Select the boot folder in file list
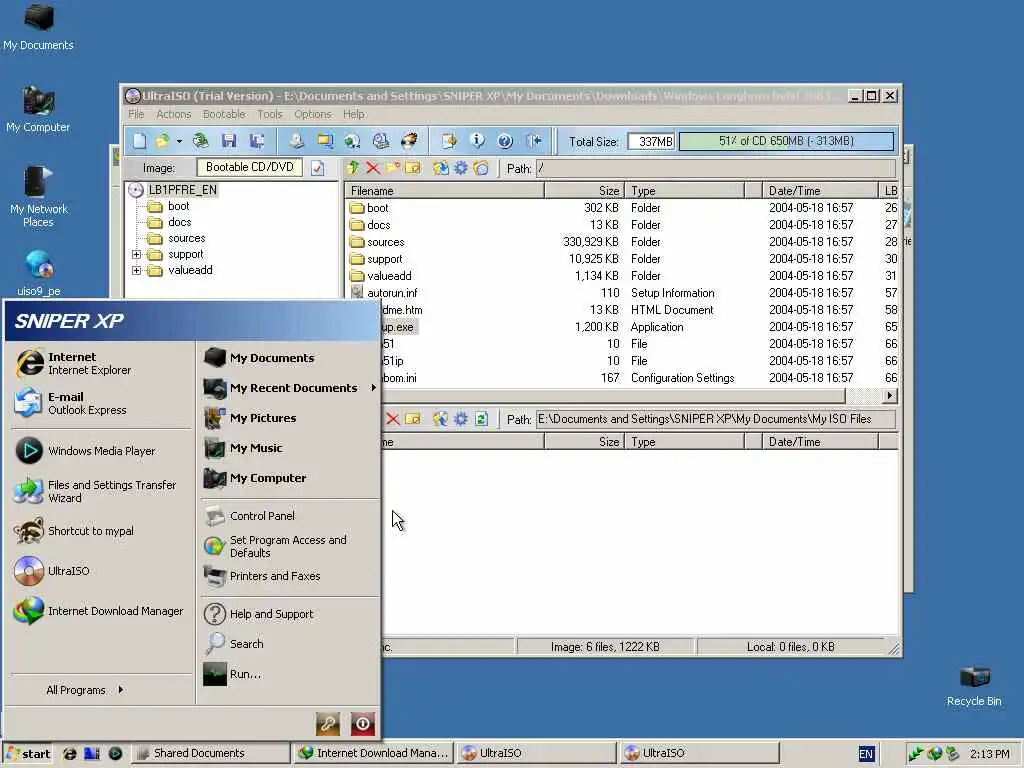The height and width of the screenshot is (768, 1024). [x=377, y=208]
